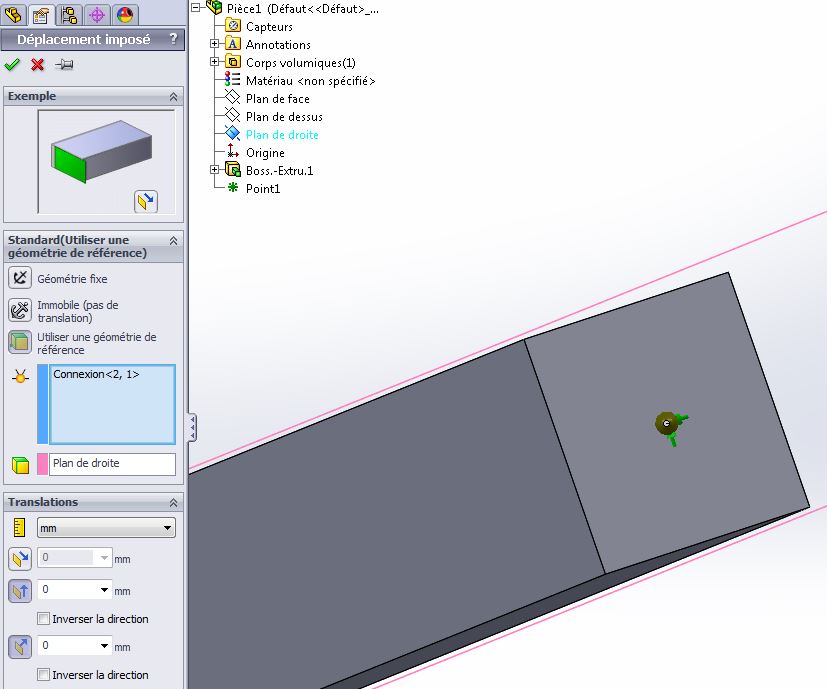
Task: Select Plan de face in the tree
Action: pos(277,99)
